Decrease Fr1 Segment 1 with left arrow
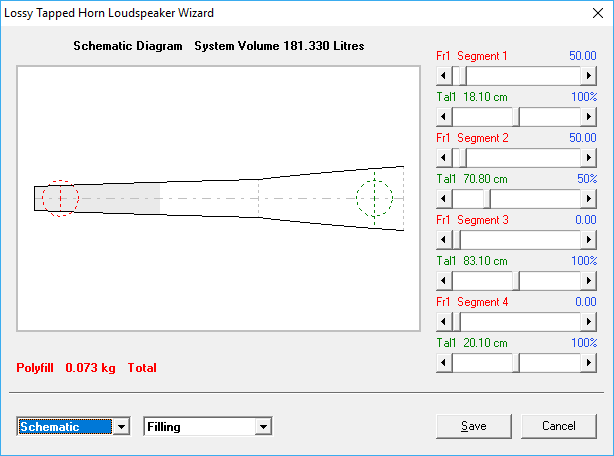This screenshot has width=614, height=456. tap(446, 76)
